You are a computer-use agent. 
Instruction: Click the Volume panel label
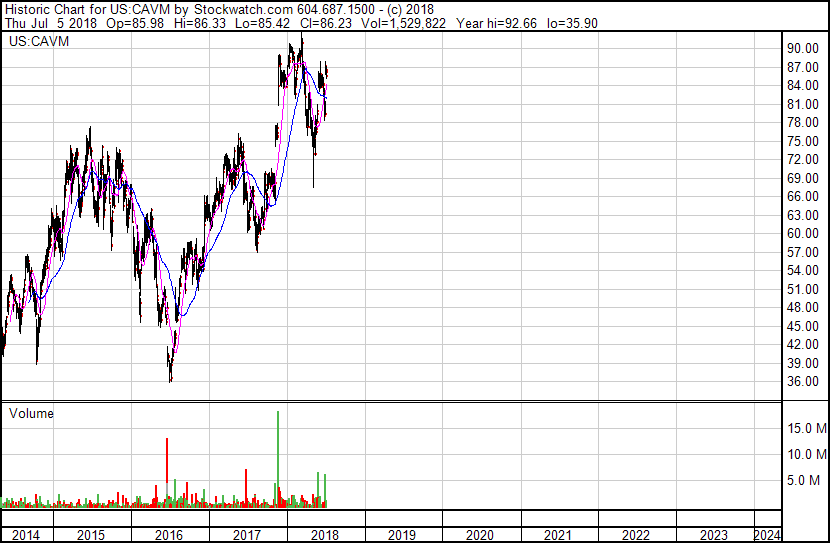click(31, 413)
